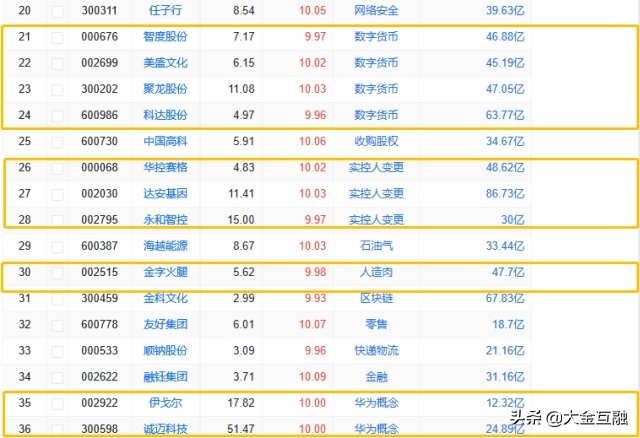Click the 石油气 concept link
This screenshot has height=438, width=640.
pos(376,245)
